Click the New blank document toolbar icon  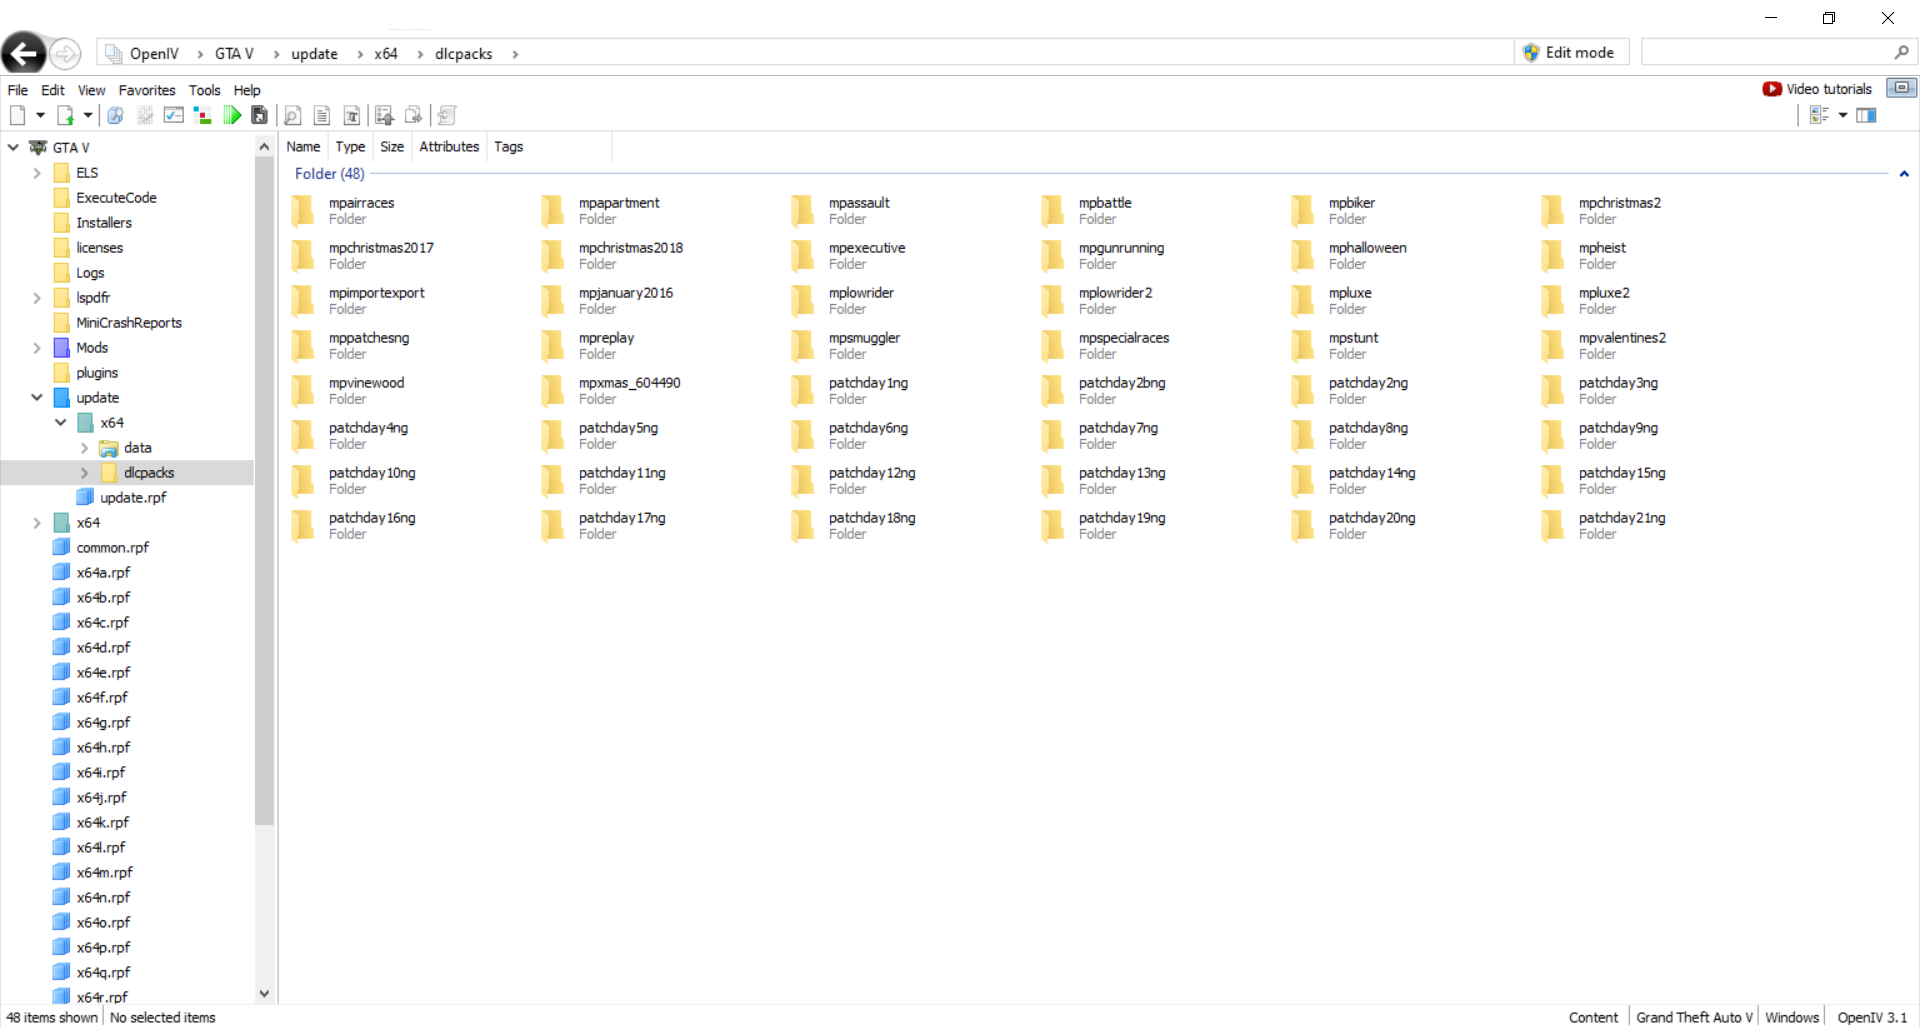point(17,116)
